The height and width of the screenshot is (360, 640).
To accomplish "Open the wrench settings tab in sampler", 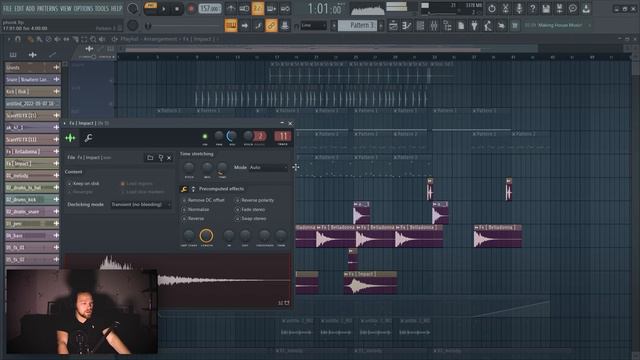I will [88, 138].
